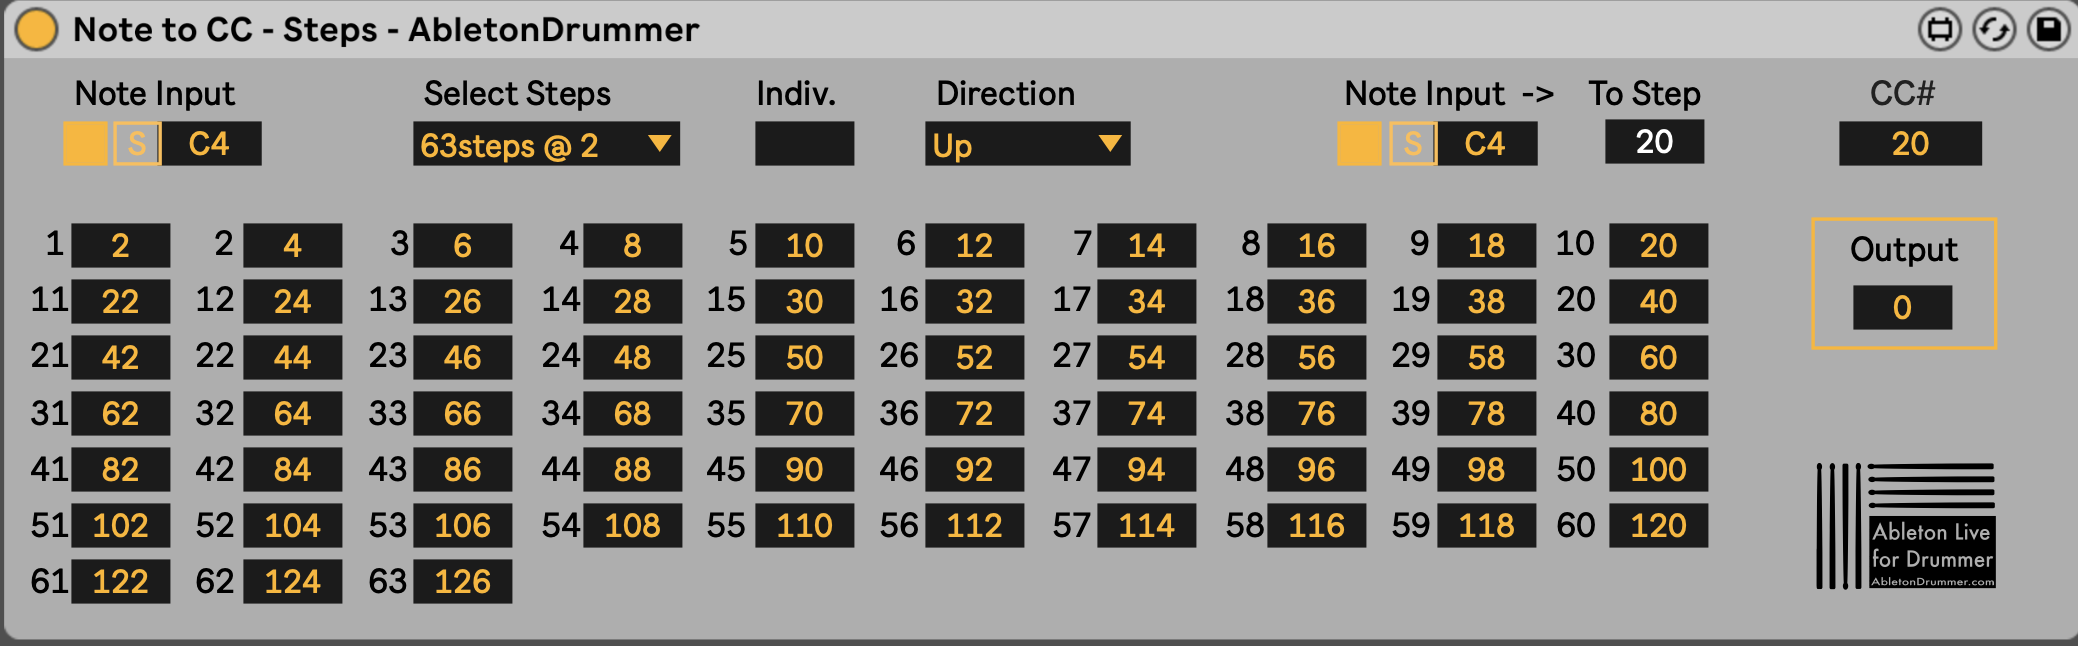This screenshot has width=2078, height=646.
Task: Click the CC# number box
Action: coord(1910,144)
